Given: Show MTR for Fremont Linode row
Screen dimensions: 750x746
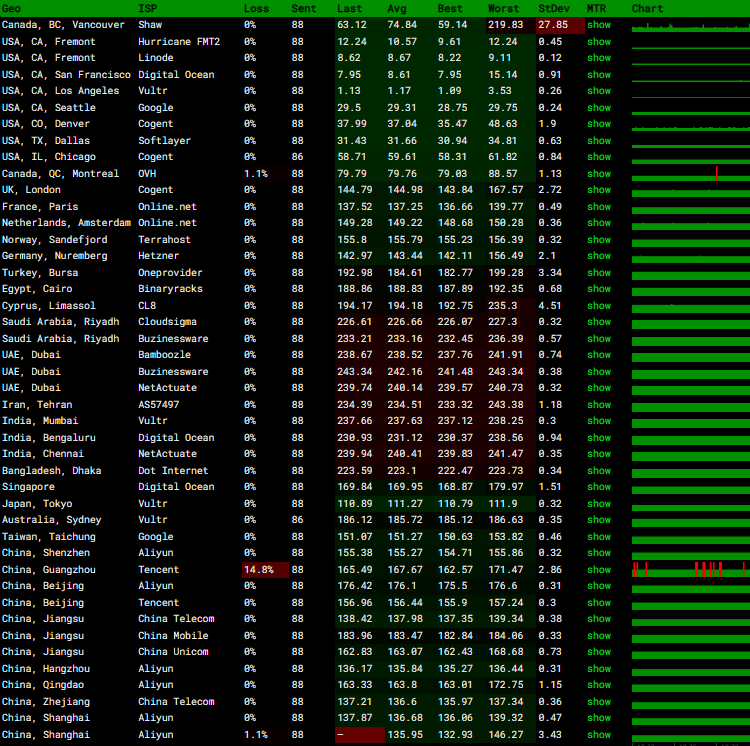Looking at the screenshot, I should point(599,58).
